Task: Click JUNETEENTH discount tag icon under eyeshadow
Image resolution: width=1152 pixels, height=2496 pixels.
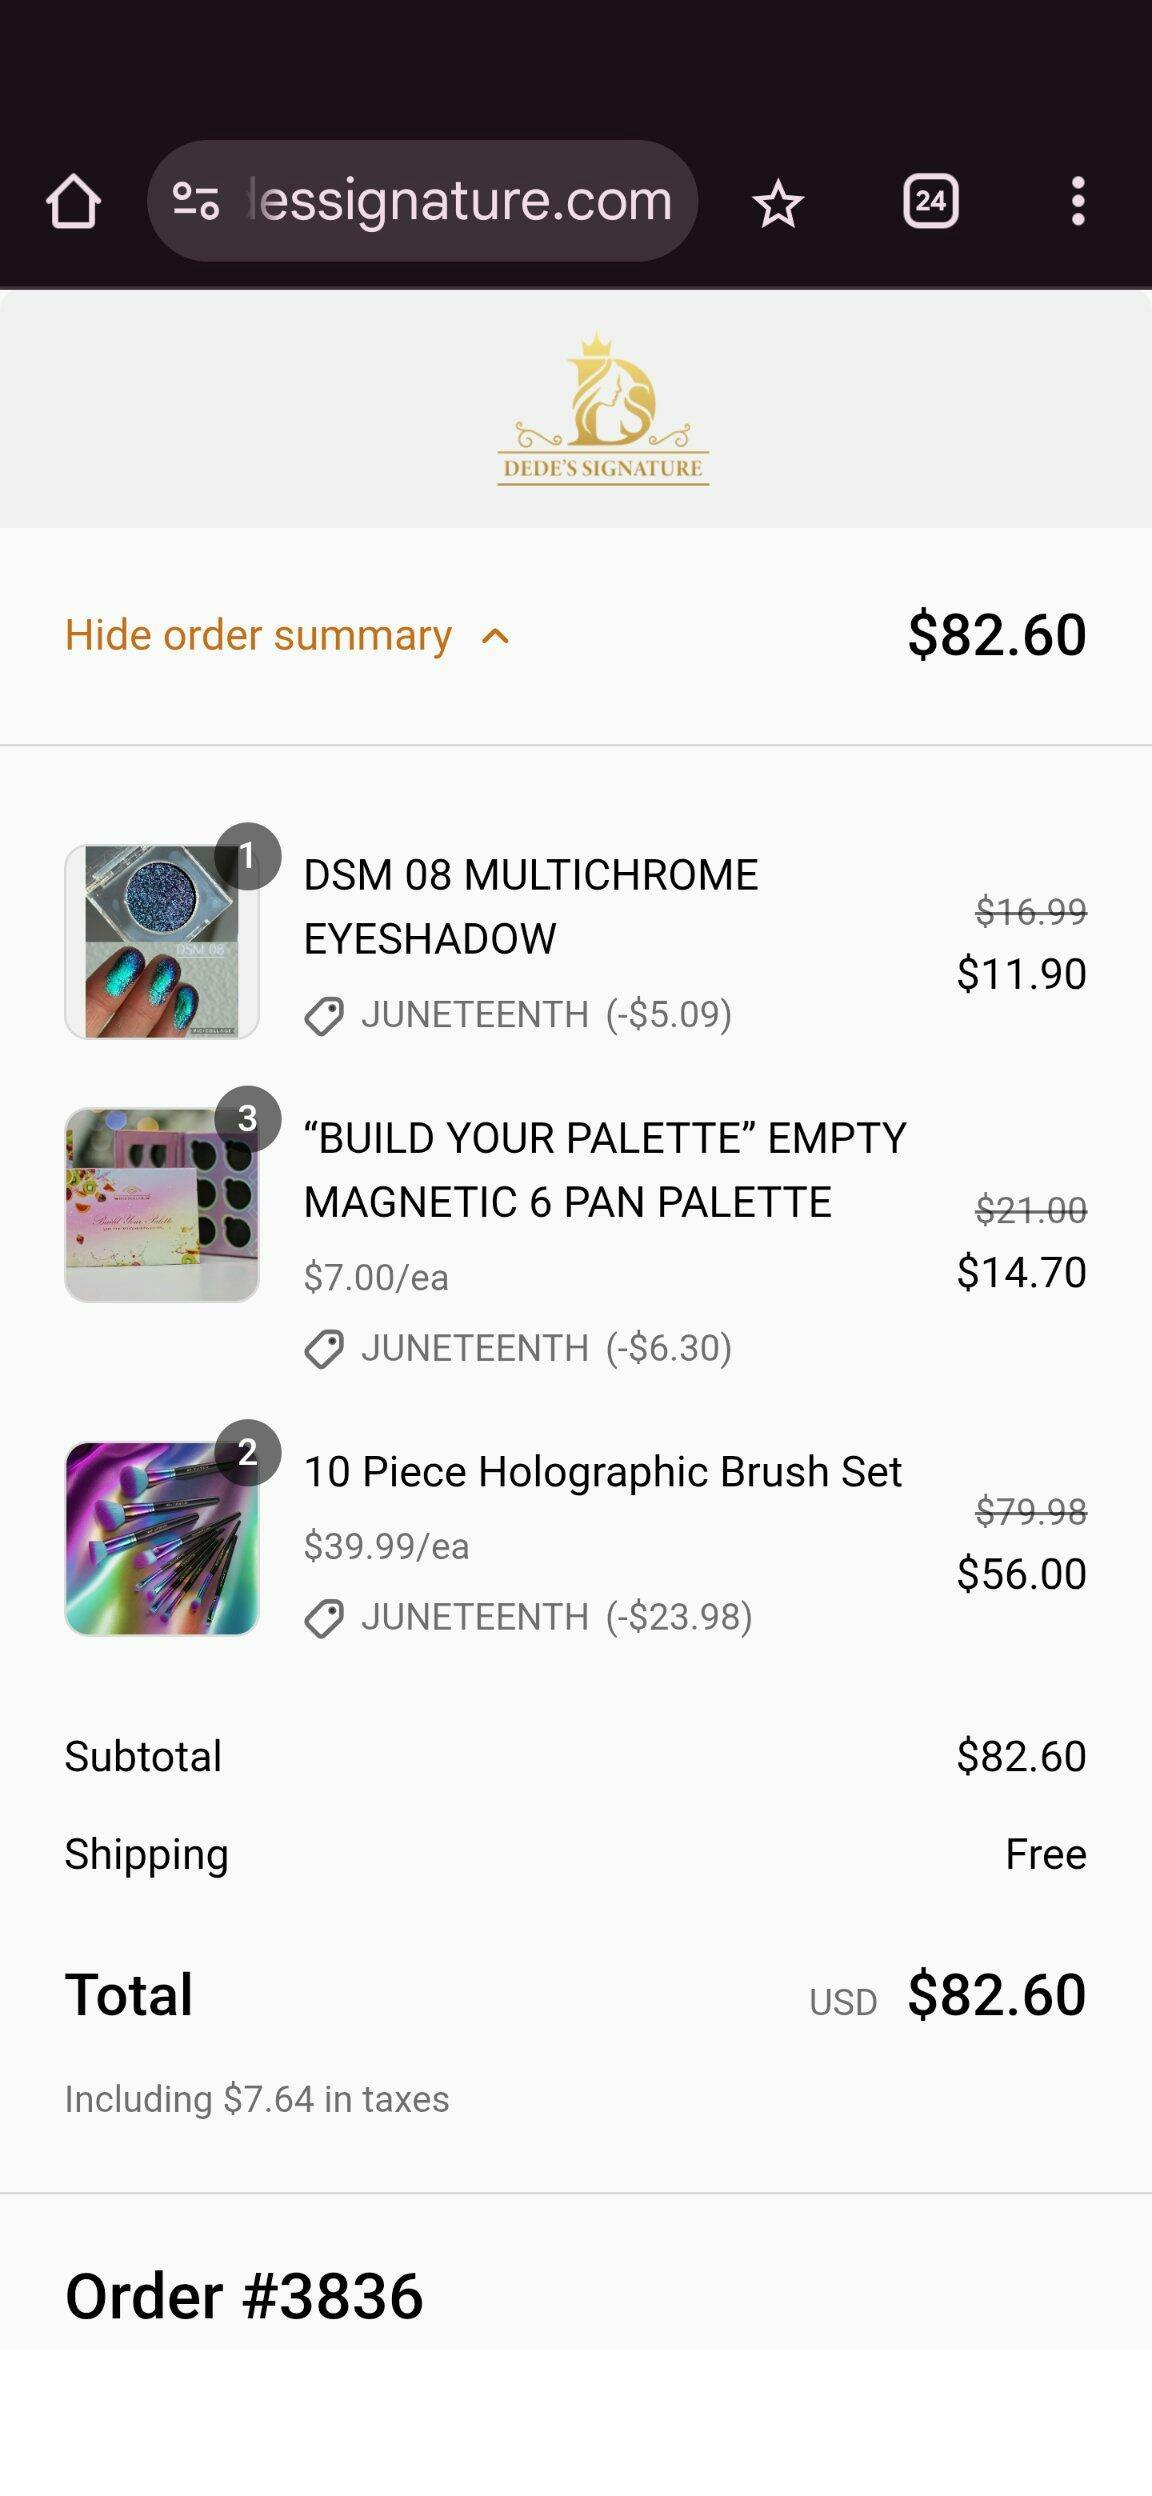Action: 324,1016
